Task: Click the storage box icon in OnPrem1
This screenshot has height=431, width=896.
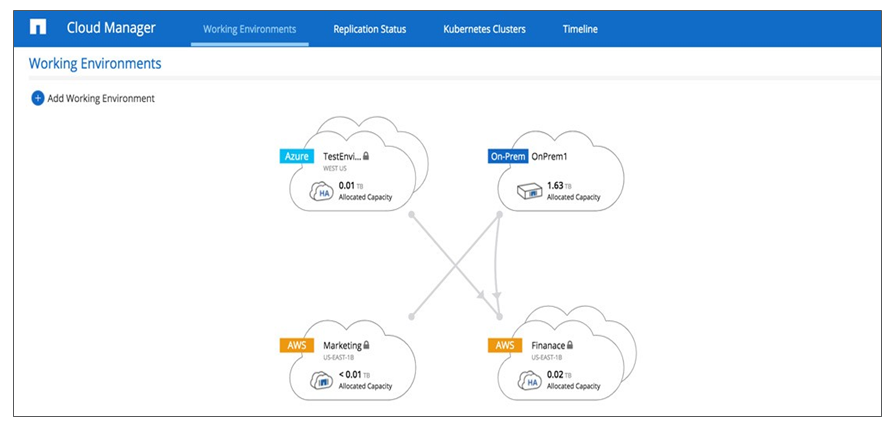Action: (x=529, y=192)
